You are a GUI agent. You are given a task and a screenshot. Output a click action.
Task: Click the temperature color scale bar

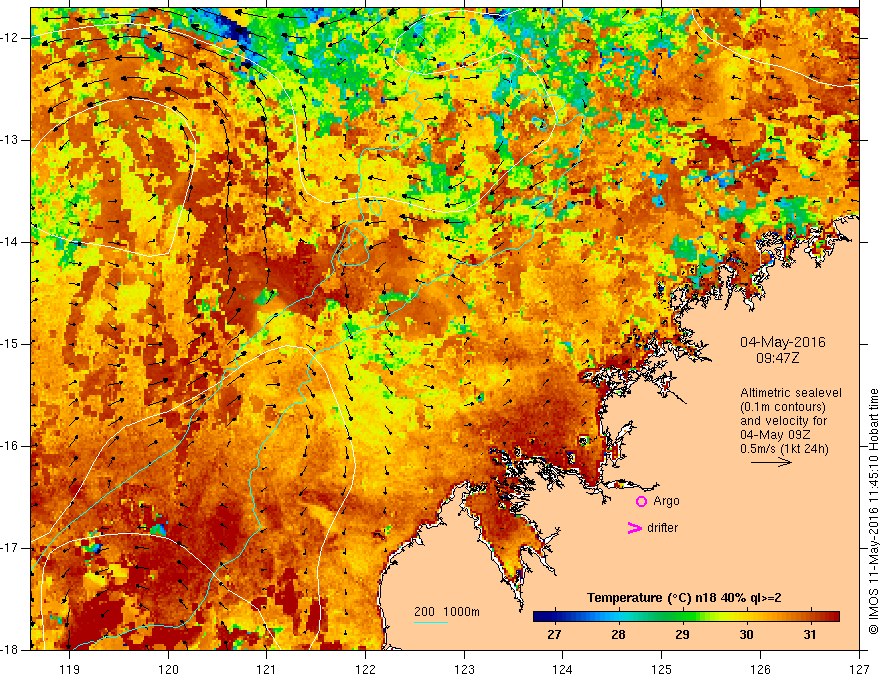[x=686, y=617]
